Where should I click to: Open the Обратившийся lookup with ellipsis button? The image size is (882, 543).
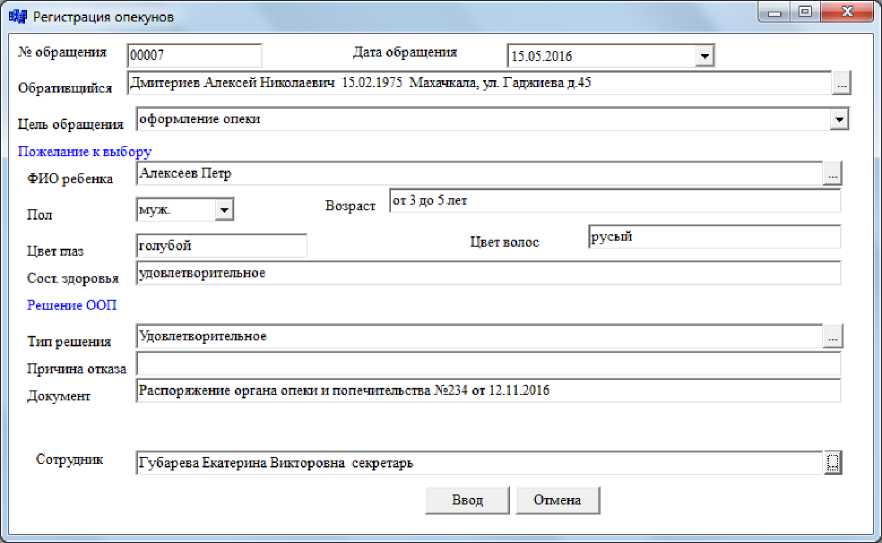tap(842, 83)
